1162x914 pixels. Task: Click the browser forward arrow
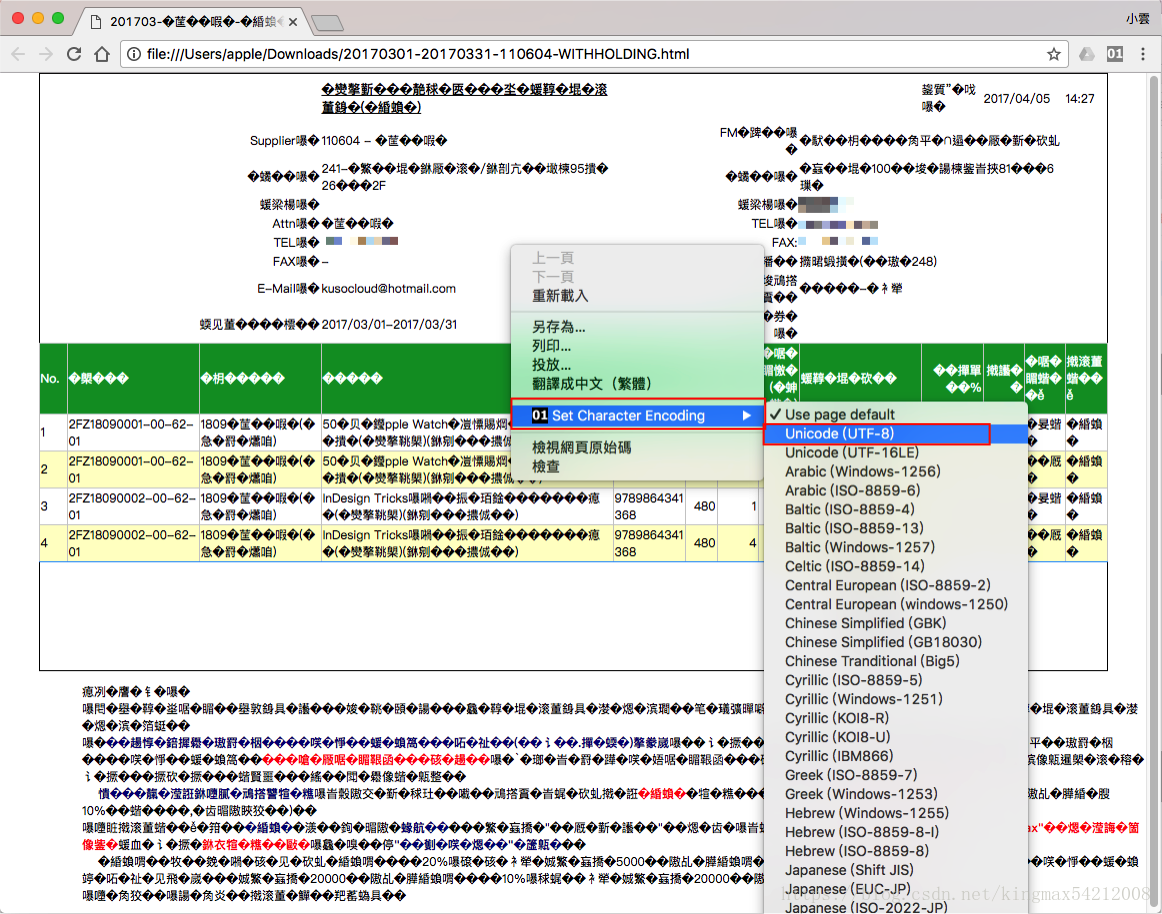46,54
